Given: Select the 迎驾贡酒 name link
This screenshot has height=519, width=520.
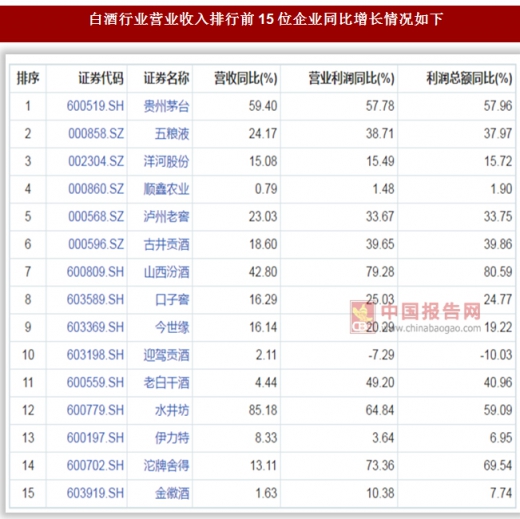Looking at the screenshot, I should (166, 355).
